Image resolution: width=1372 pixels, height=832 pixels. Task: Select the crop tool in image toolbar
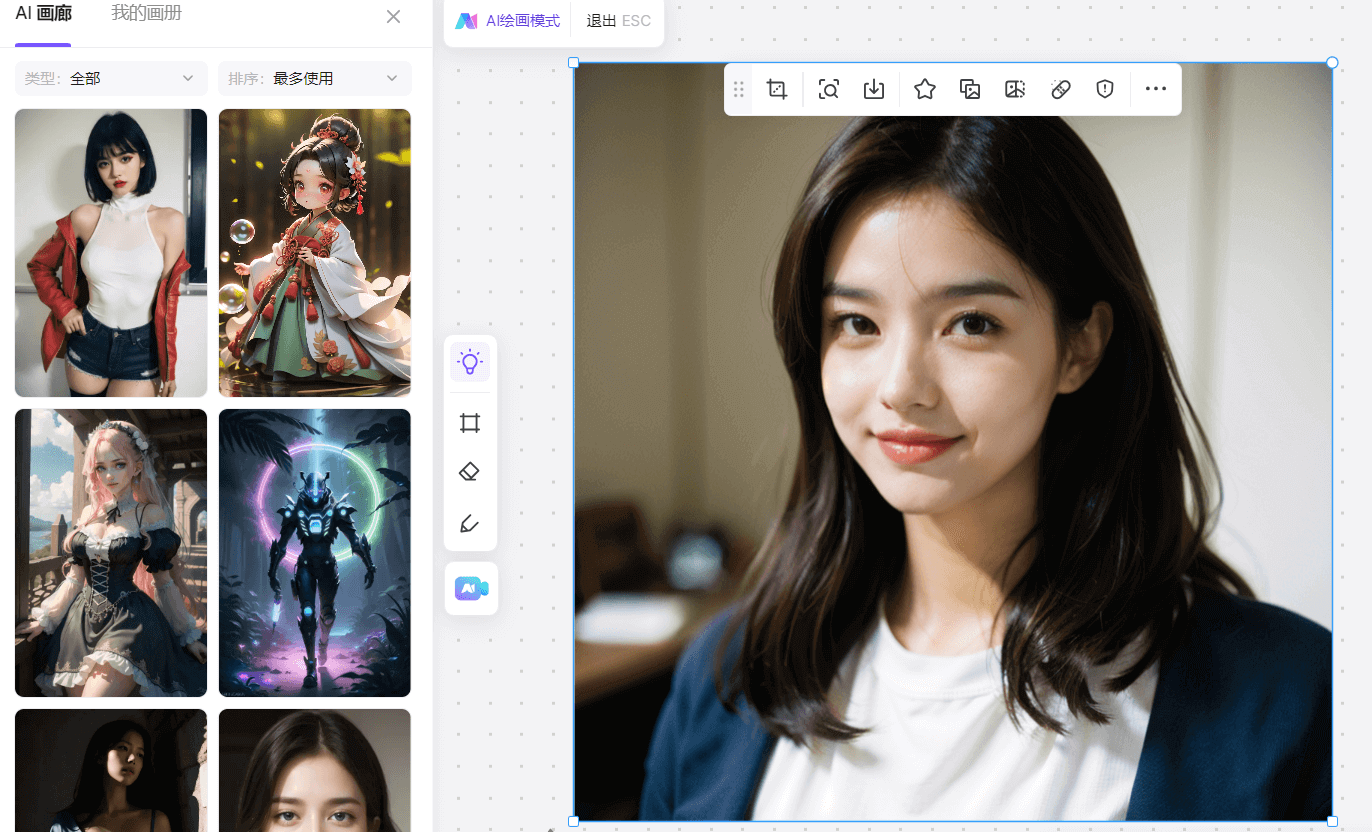point(777,89)
